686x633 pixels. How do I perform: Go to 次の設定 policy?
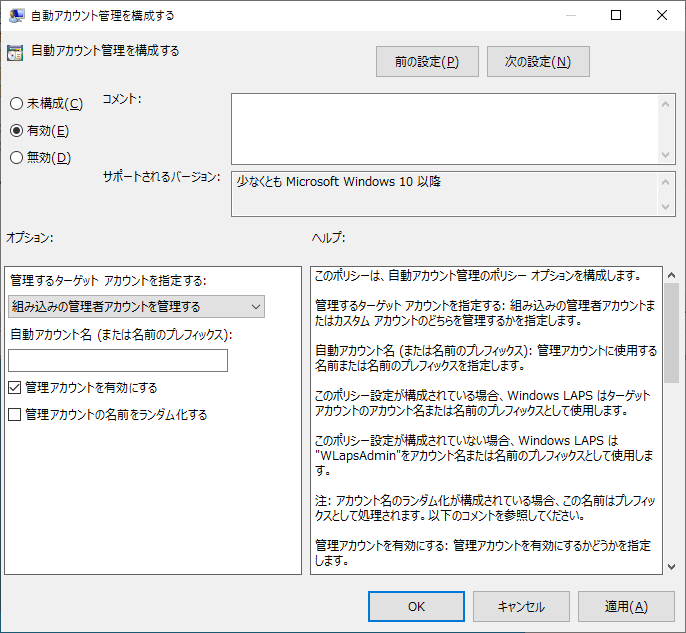[x=538, y=62]
